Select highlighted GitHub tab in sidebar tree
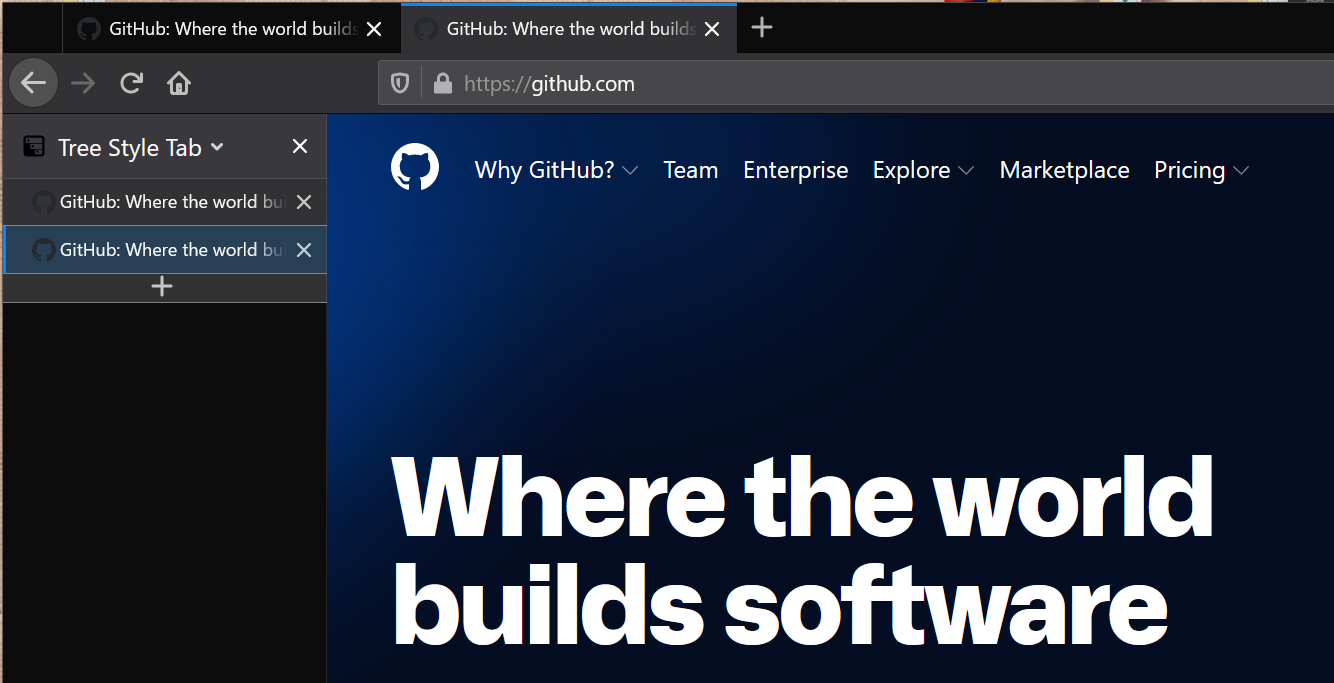The width and height of the screenshot is (1334, 683). (165, 250)
